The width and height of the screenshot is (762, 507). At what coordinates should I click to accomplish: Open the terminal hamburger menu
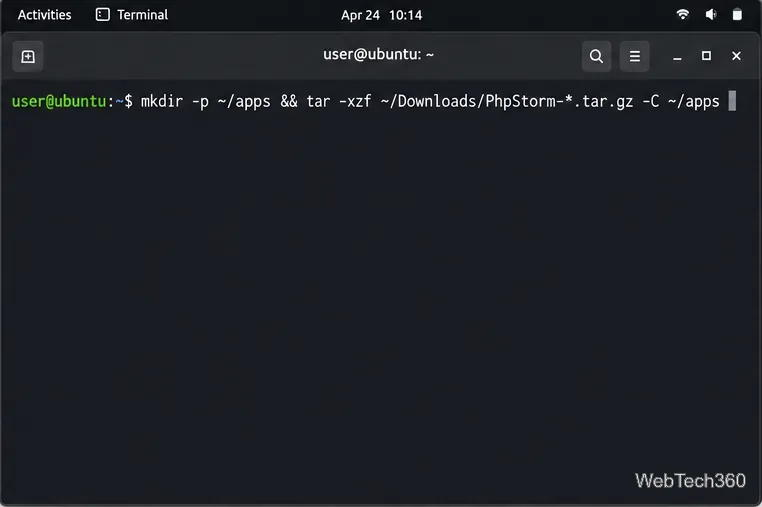coord(634,56)
